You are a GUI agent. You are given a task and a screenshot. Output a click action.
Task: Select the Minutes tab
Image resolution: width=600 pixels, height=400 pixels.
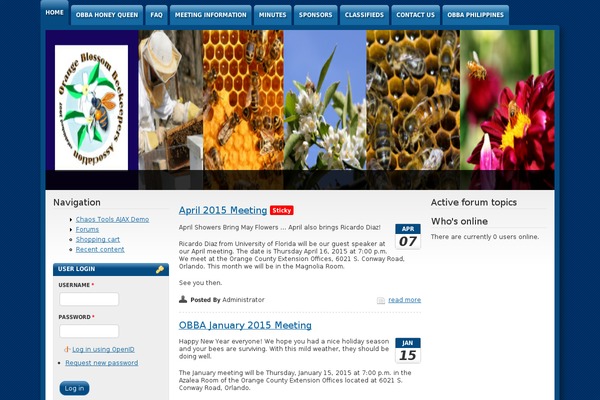click(x=272, y=15)
